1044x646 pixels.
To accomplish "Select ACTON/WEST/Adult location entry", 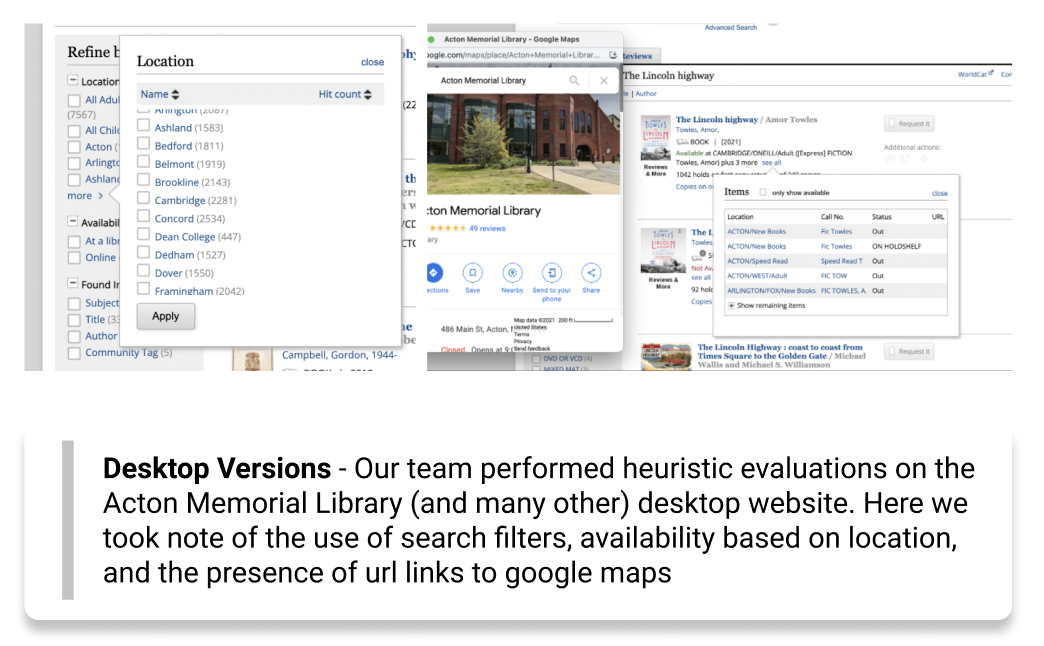I will pyautogui.click(x=757, y=276).
